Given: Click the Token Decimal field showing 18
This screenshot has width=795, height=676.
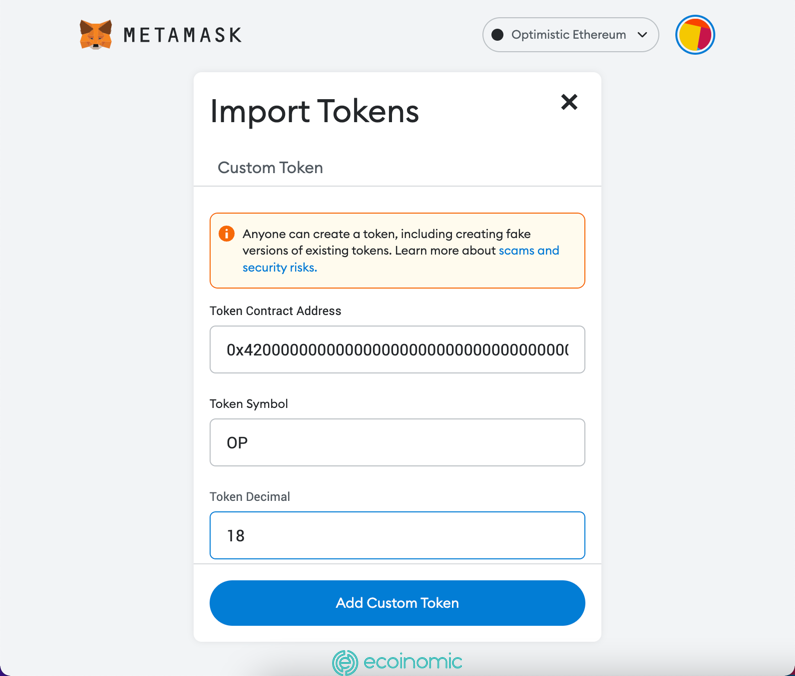Looking at the screenshot, I should click(397, 536).
